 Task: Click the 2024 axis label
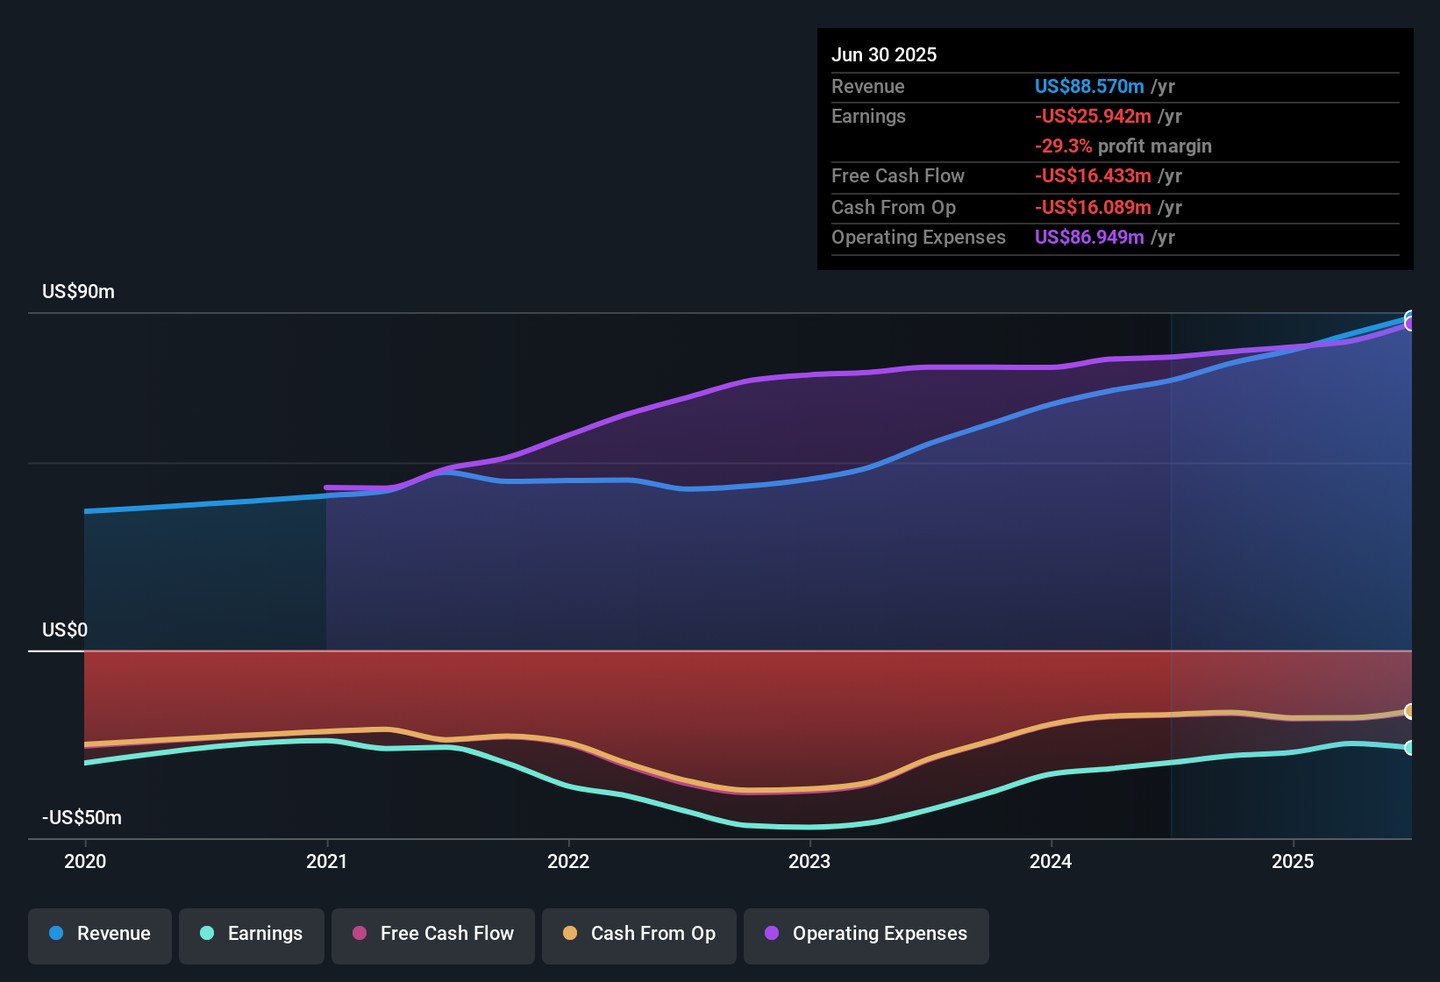1051,861
